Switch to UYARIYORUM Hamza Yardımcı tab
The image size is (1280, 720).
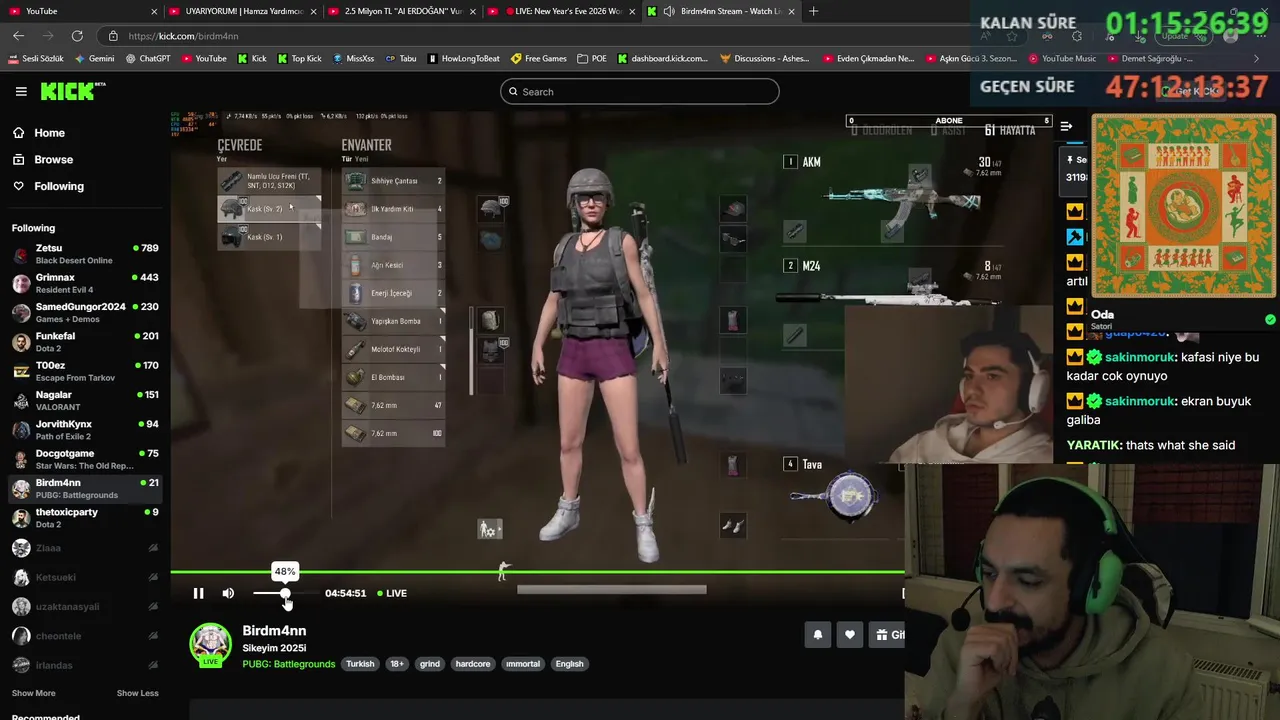pyautogui.click(x=240, y=11)
